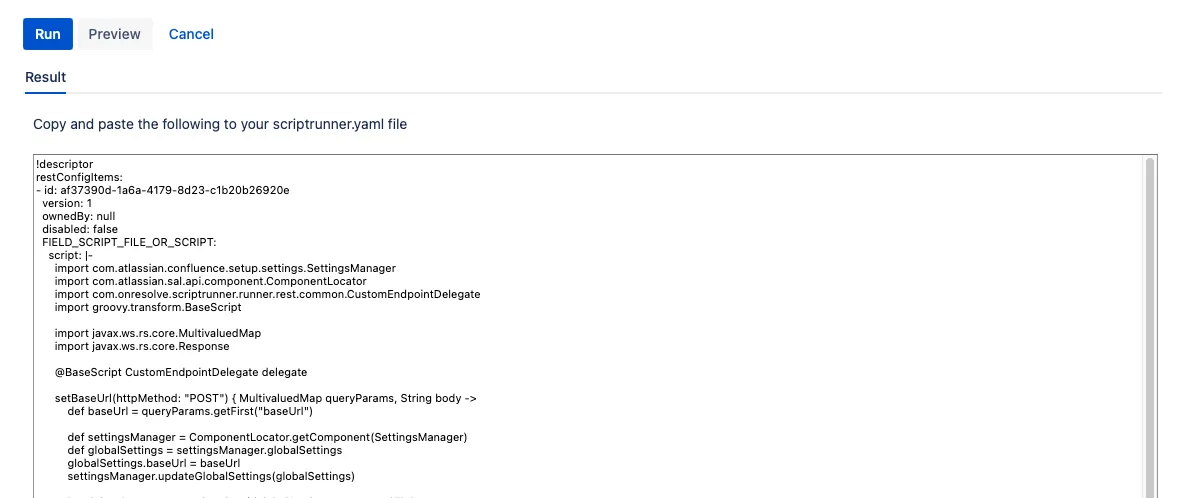Click the '!descriptor' line
This screenshot has width=1188, height=498.
pos(64,164)
